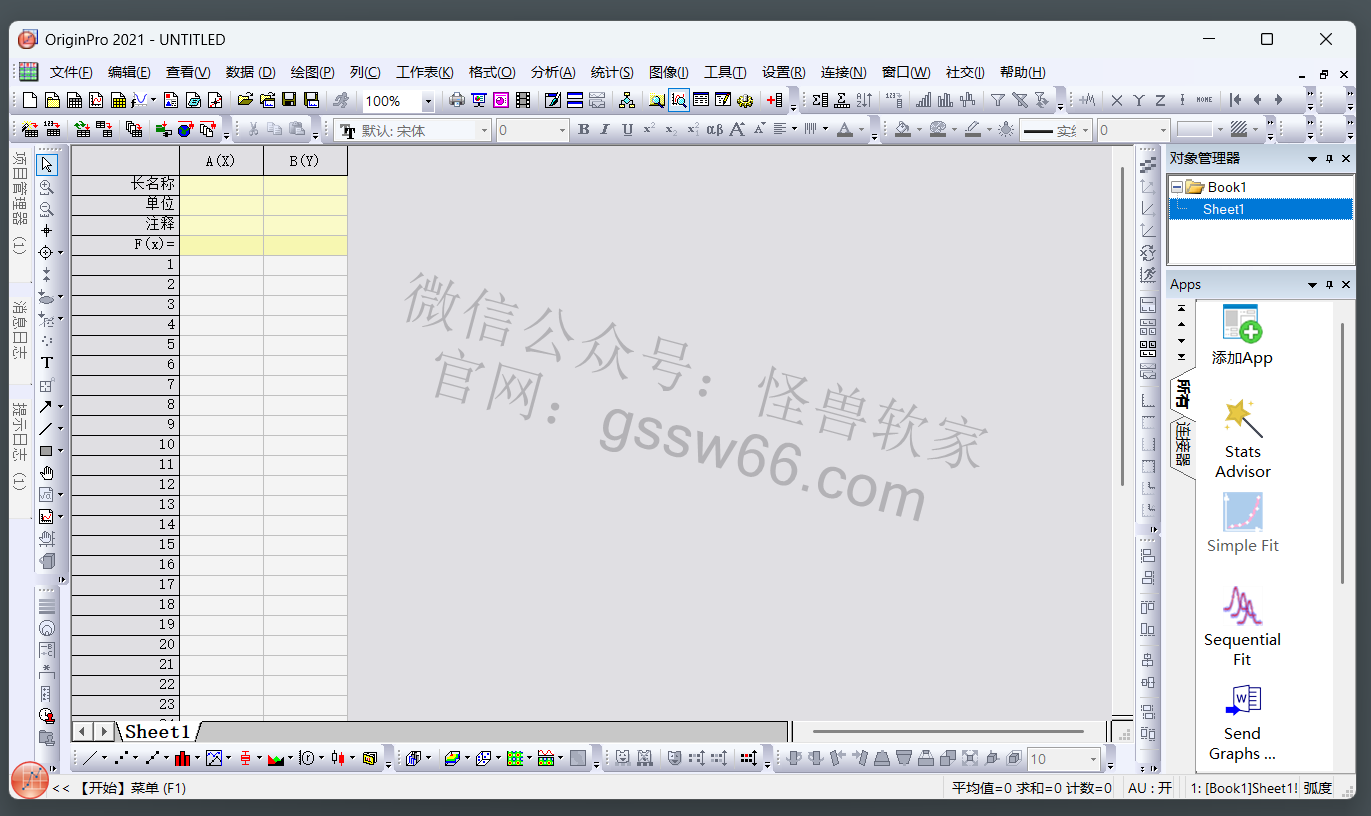Screen dimensions: 1371x816
Task: Open the Send Graphs to Word app
Action: pos(1242,722)
